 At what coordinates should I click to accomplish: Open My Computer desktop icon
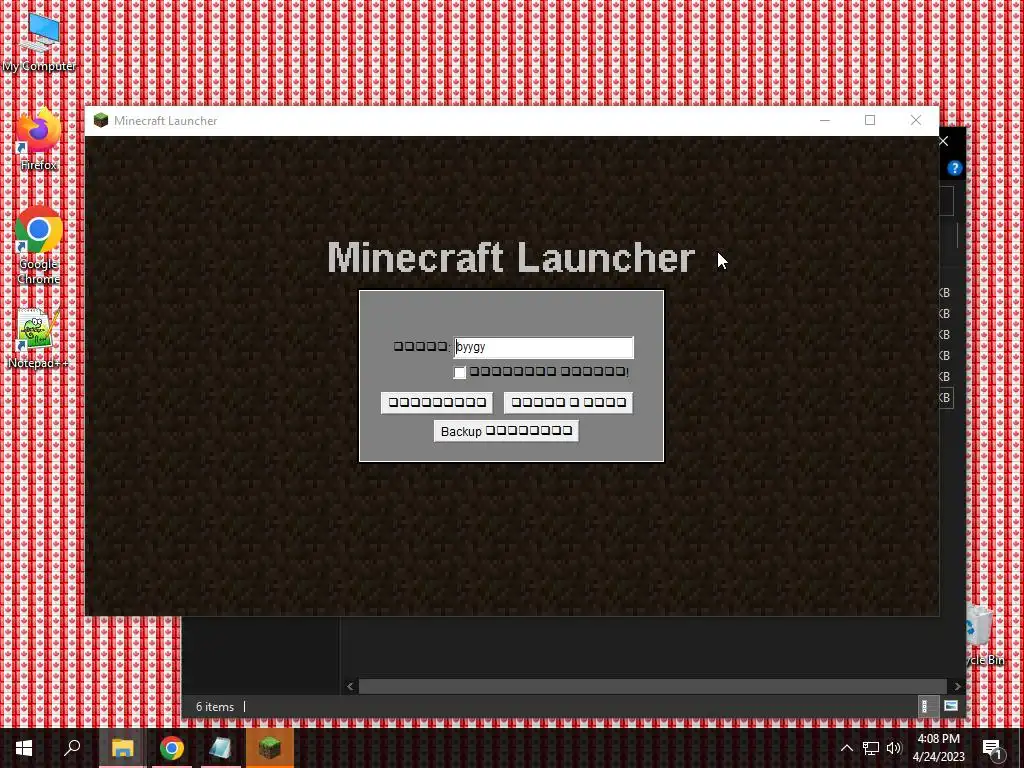(x=39, y=42)
